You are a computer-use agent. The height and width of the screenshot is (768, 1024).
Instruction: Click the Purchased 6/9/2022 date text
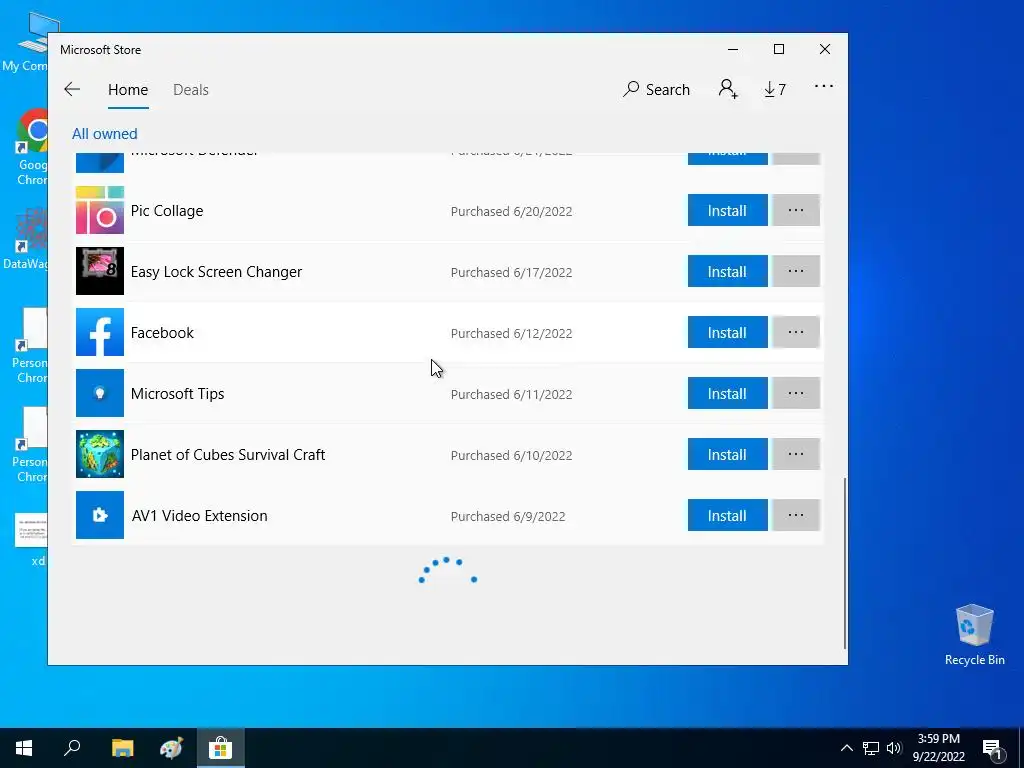[508, 517]
